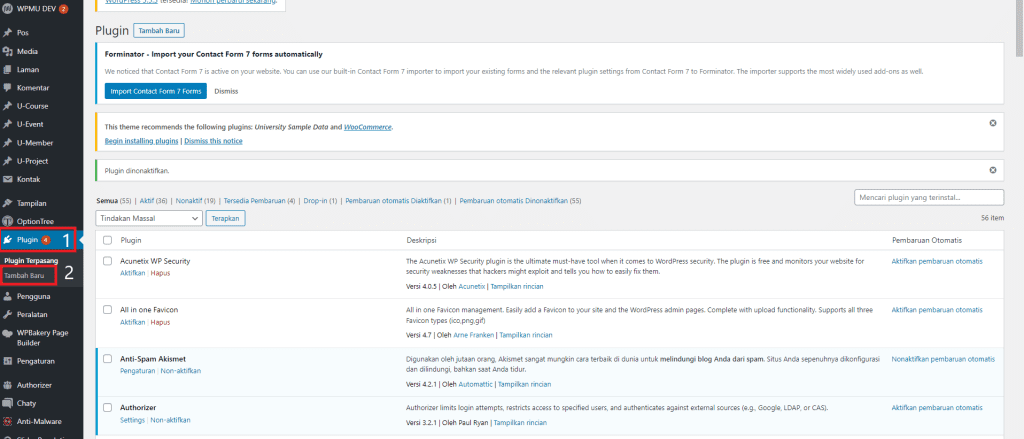Open Plugin Terpasang submenu item
1024x439 pixels.
[x=31, y=261]
